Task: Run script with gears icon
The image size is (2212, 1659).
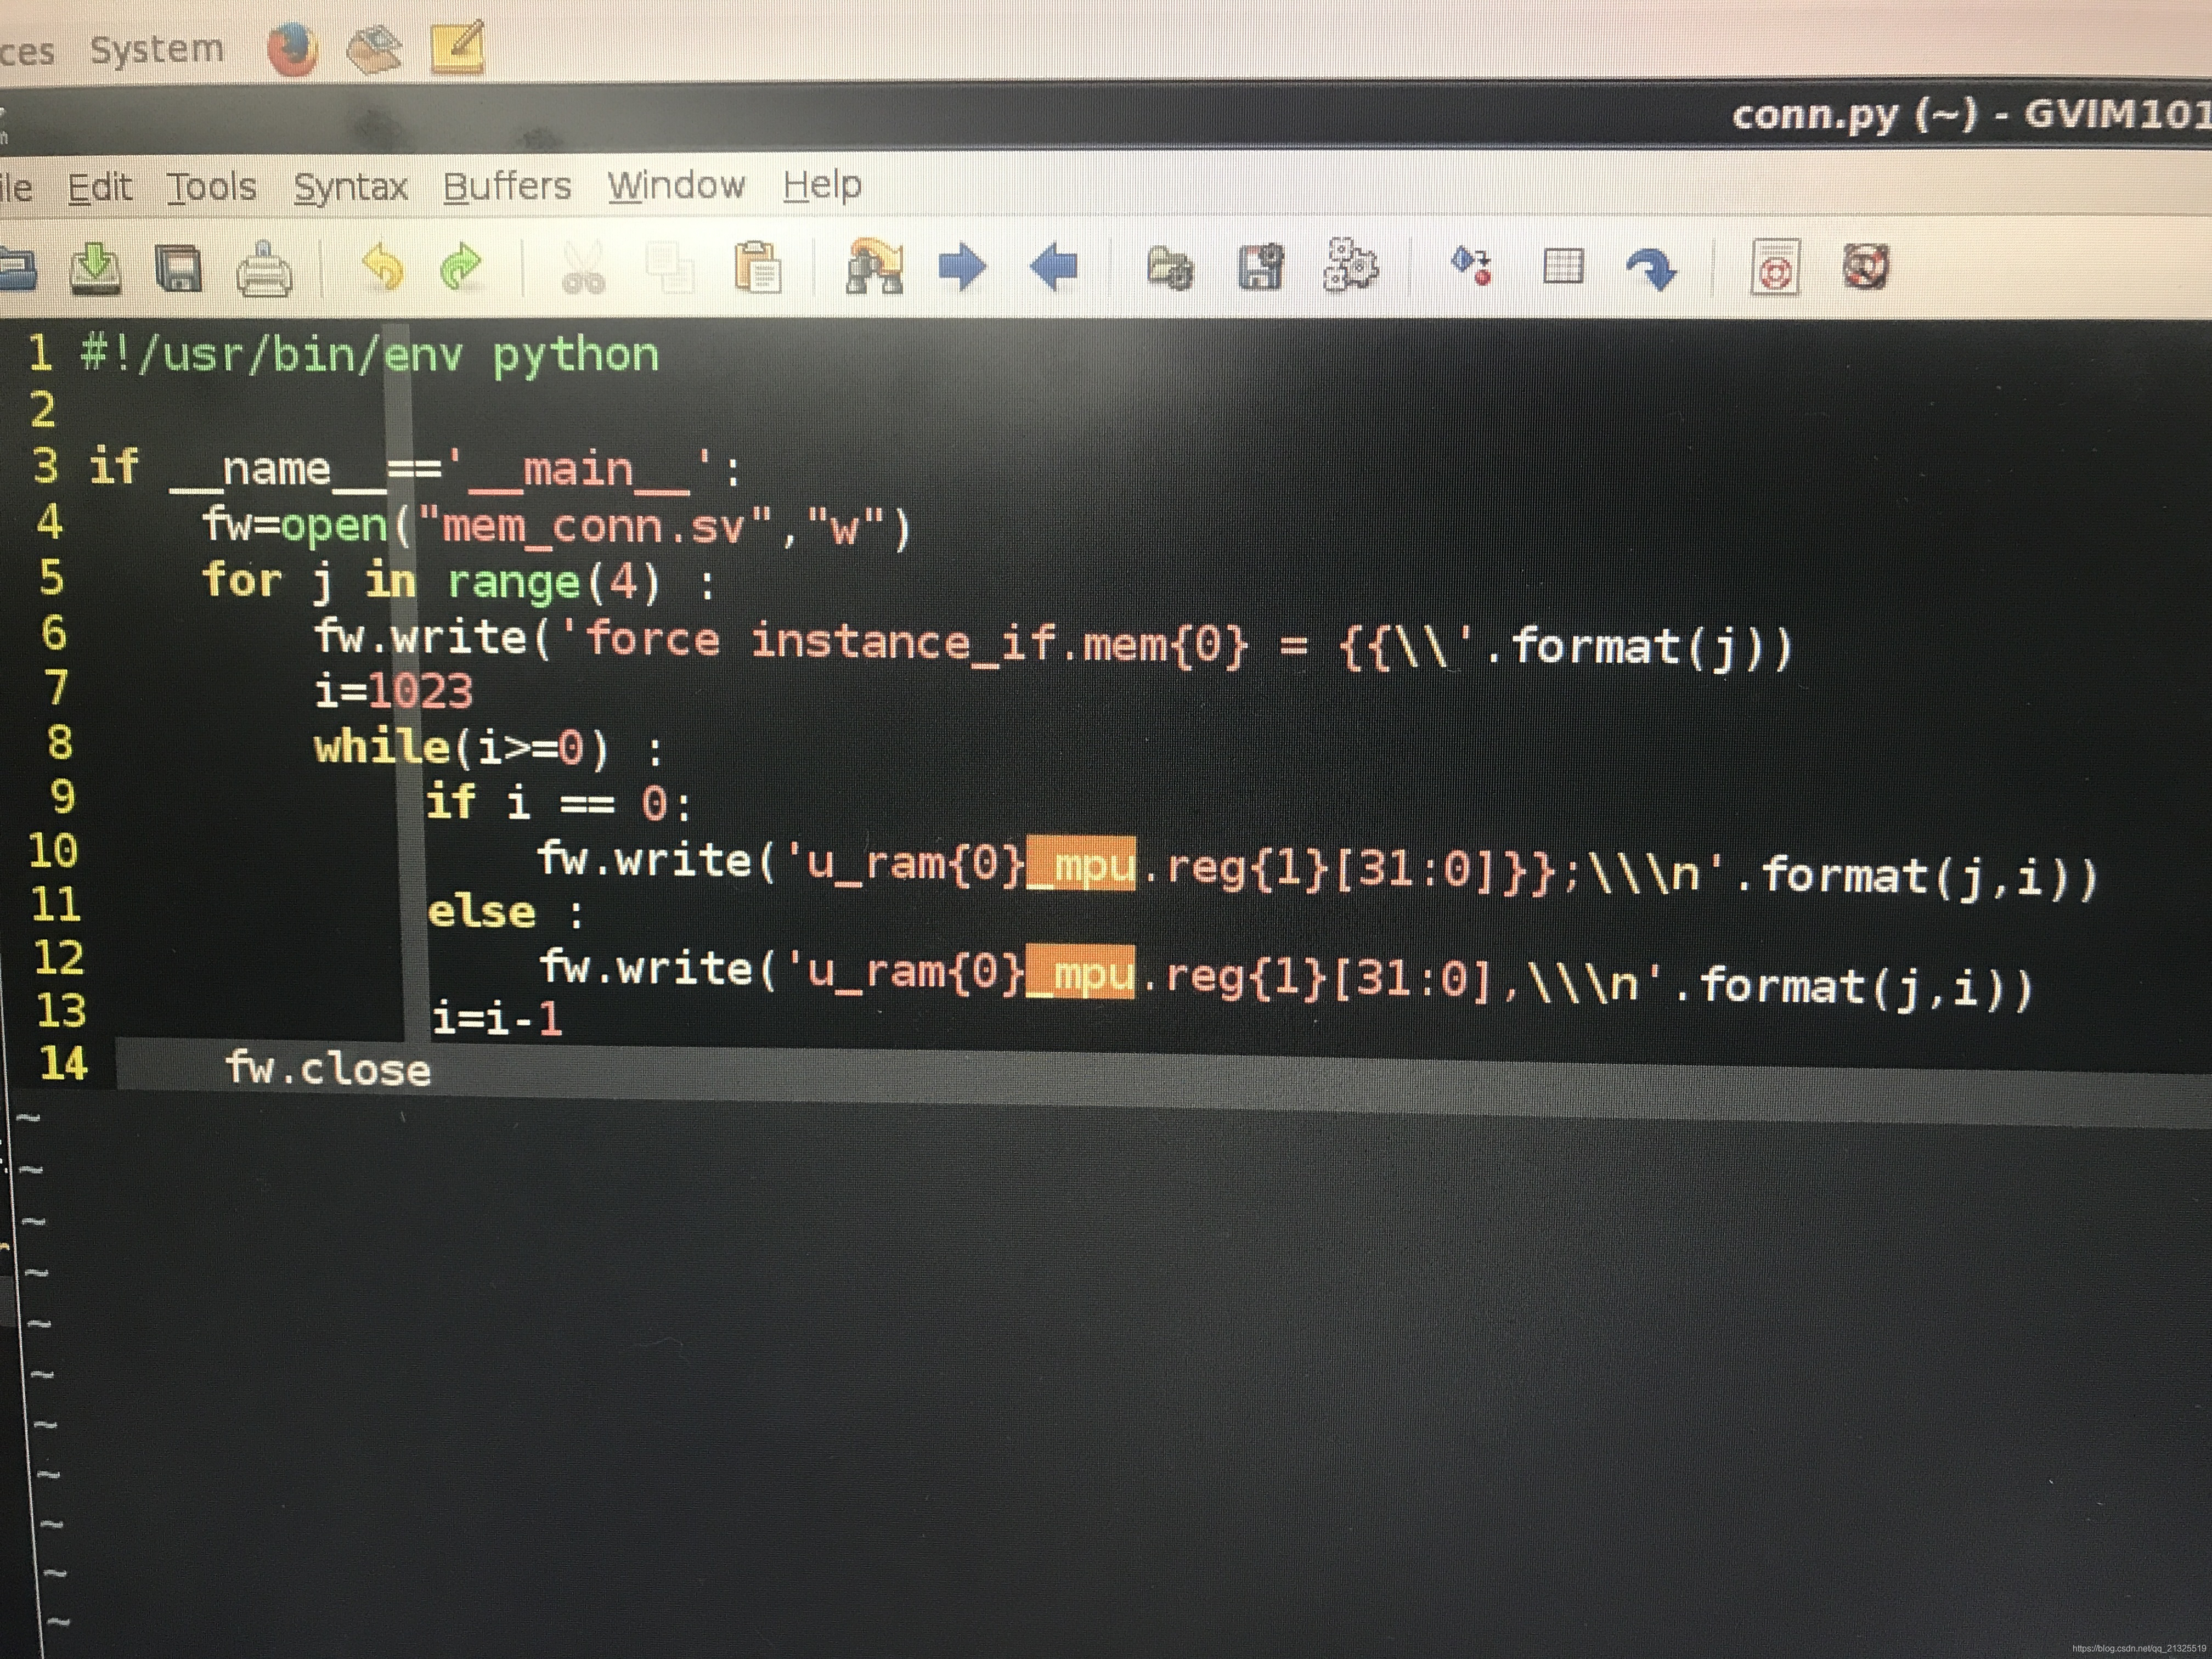Action: 1350,266
